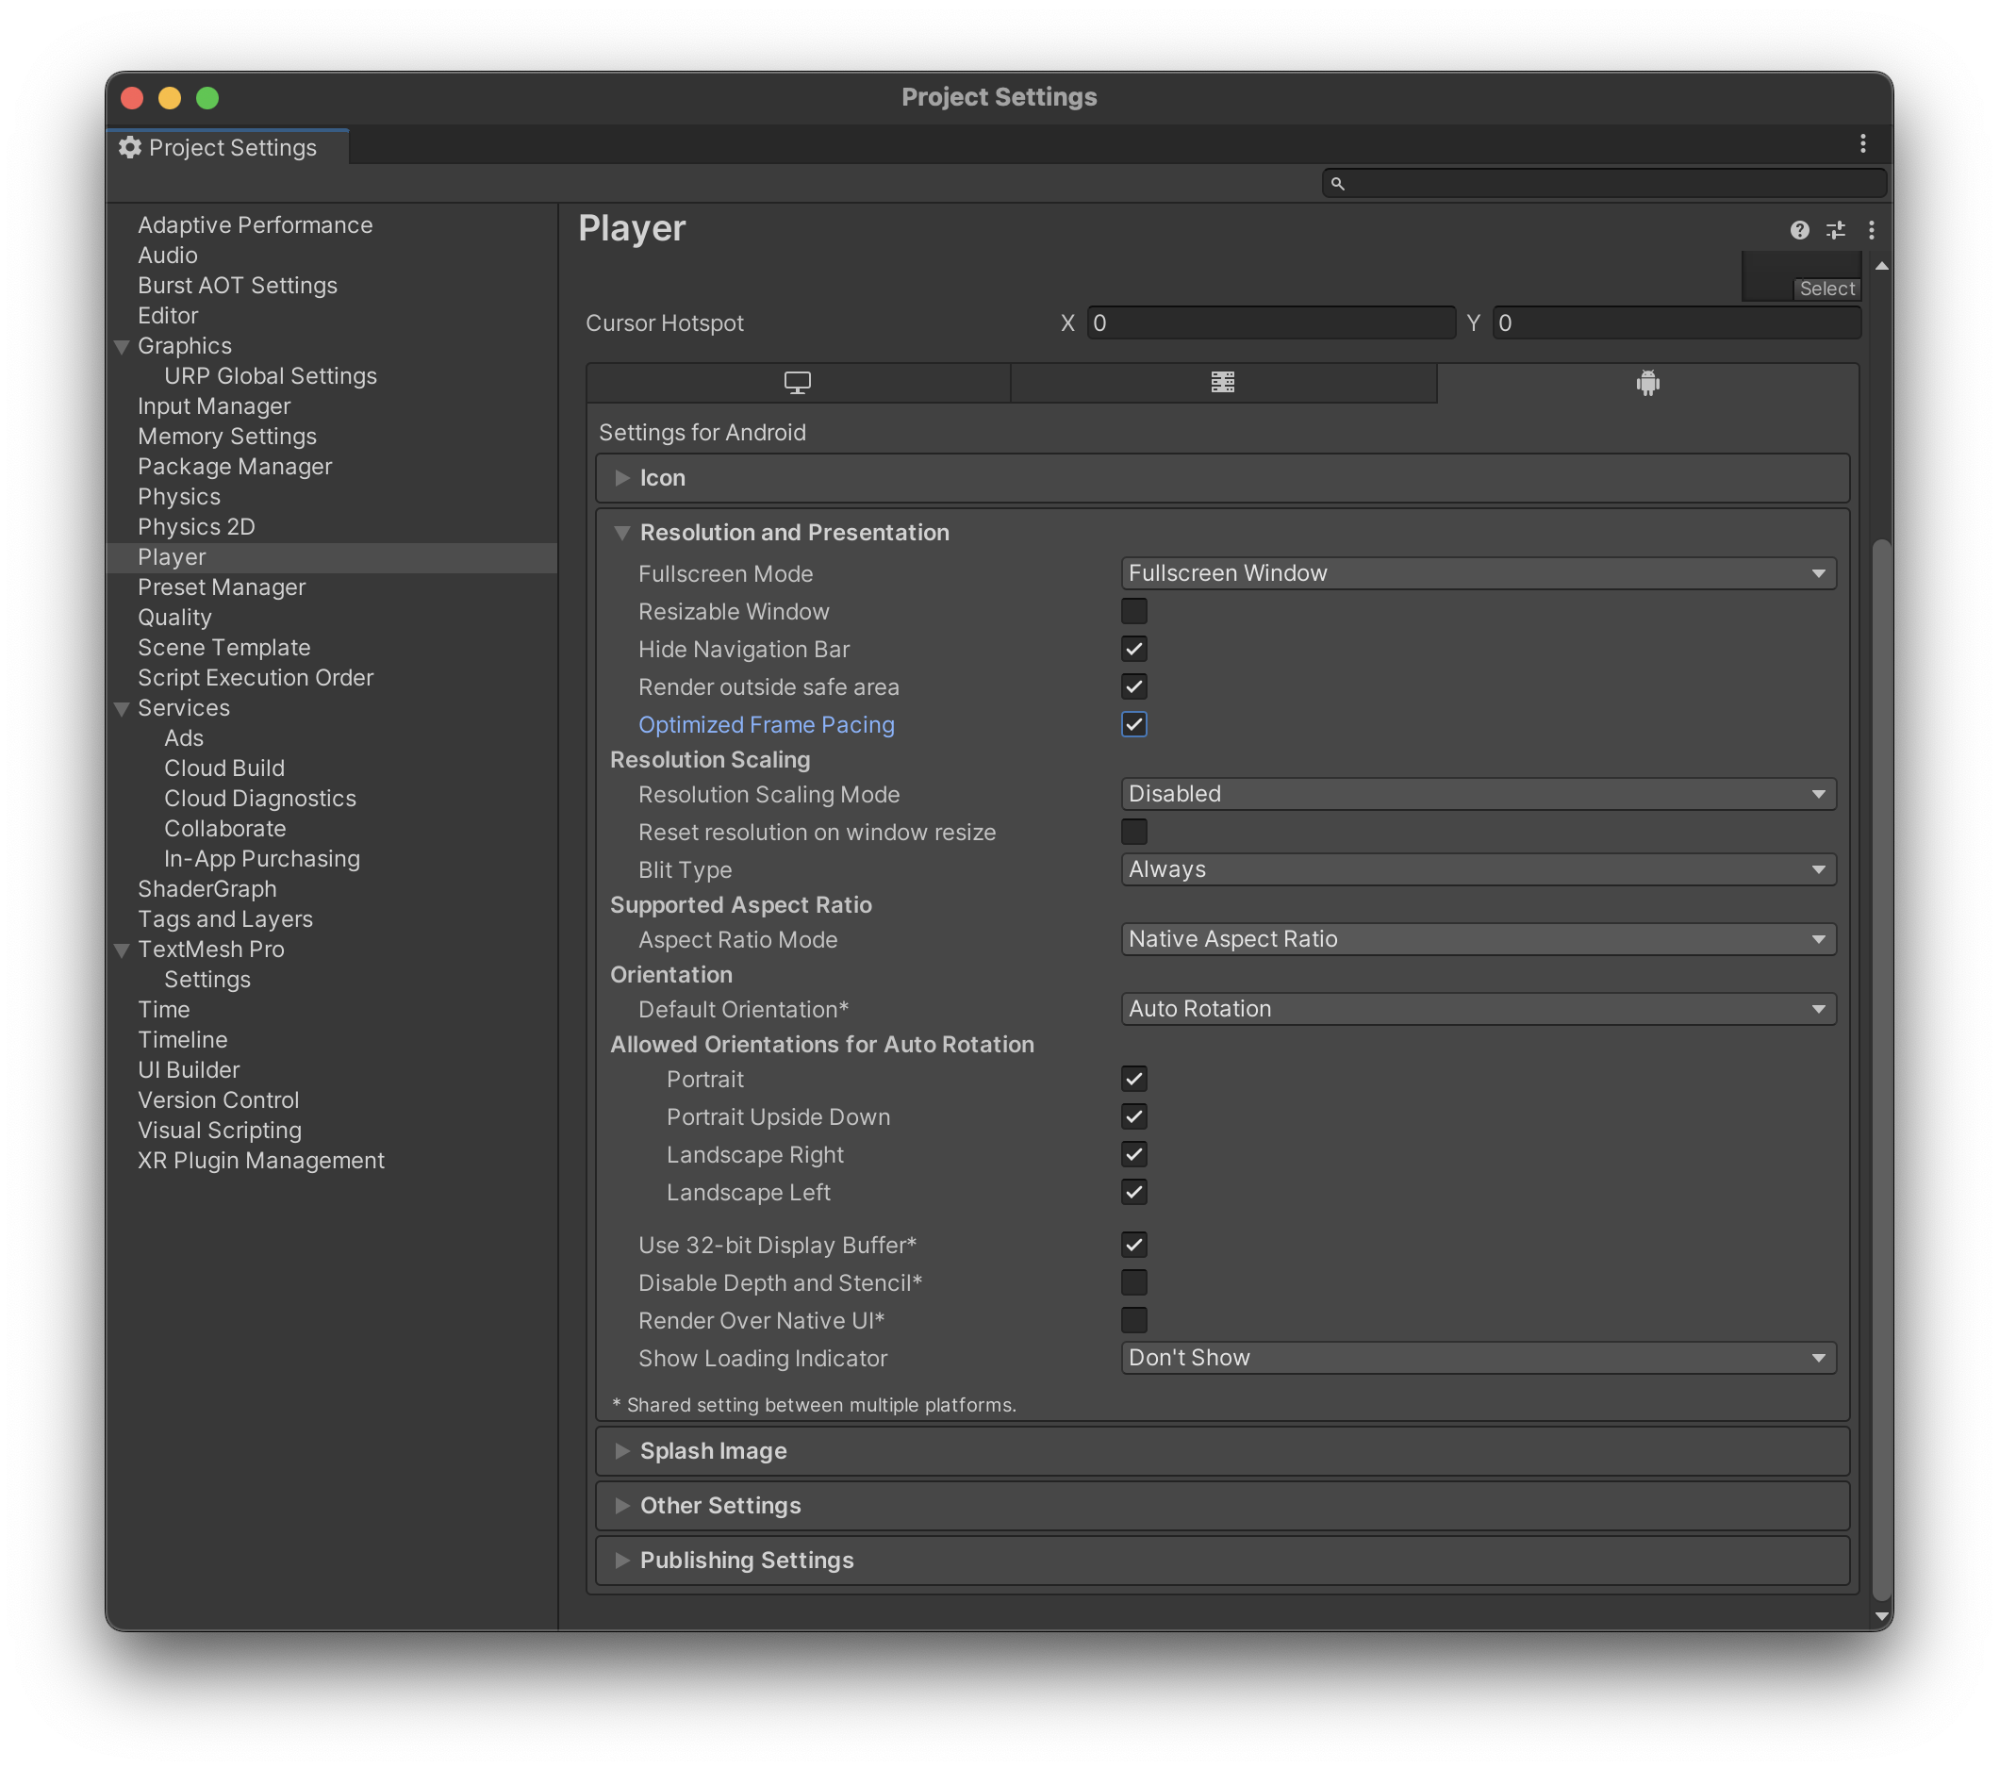The image size is (1999, 1771).
Task: Expand the Publishing Settings section
Action: (622, 1559)
